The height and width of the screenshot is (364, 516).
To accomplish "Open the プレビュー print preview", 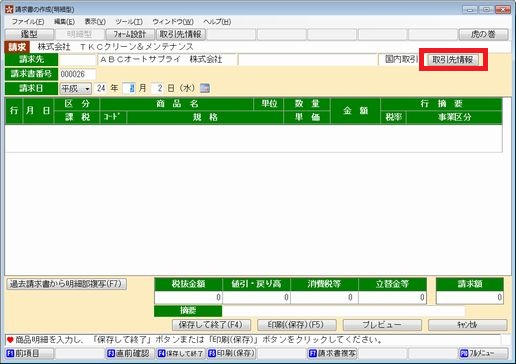I will pyautogui.click(x=382, y=325).
